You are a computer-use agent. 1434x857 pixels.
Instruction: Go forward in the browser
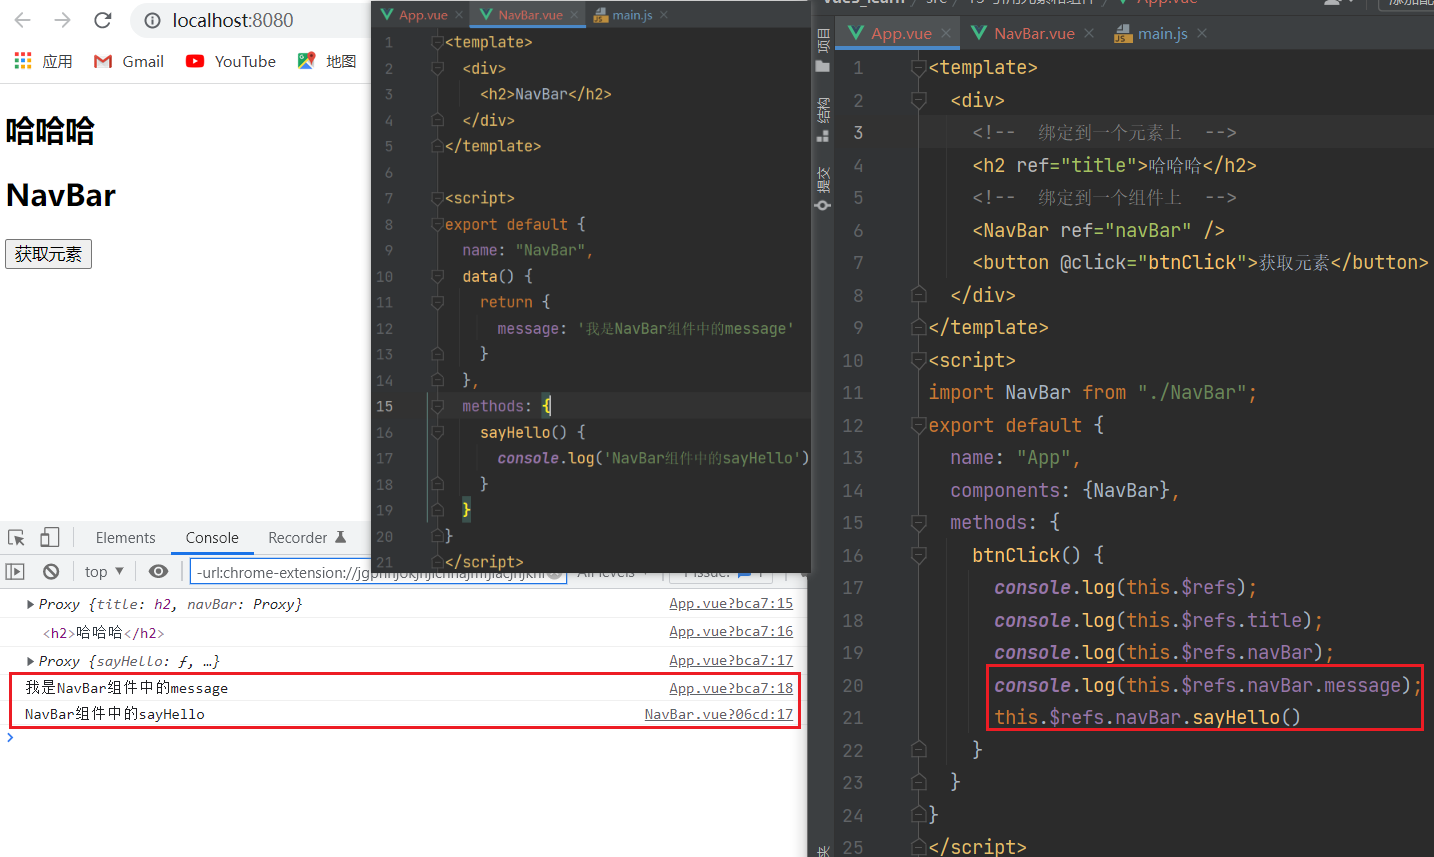coord(62,20)
